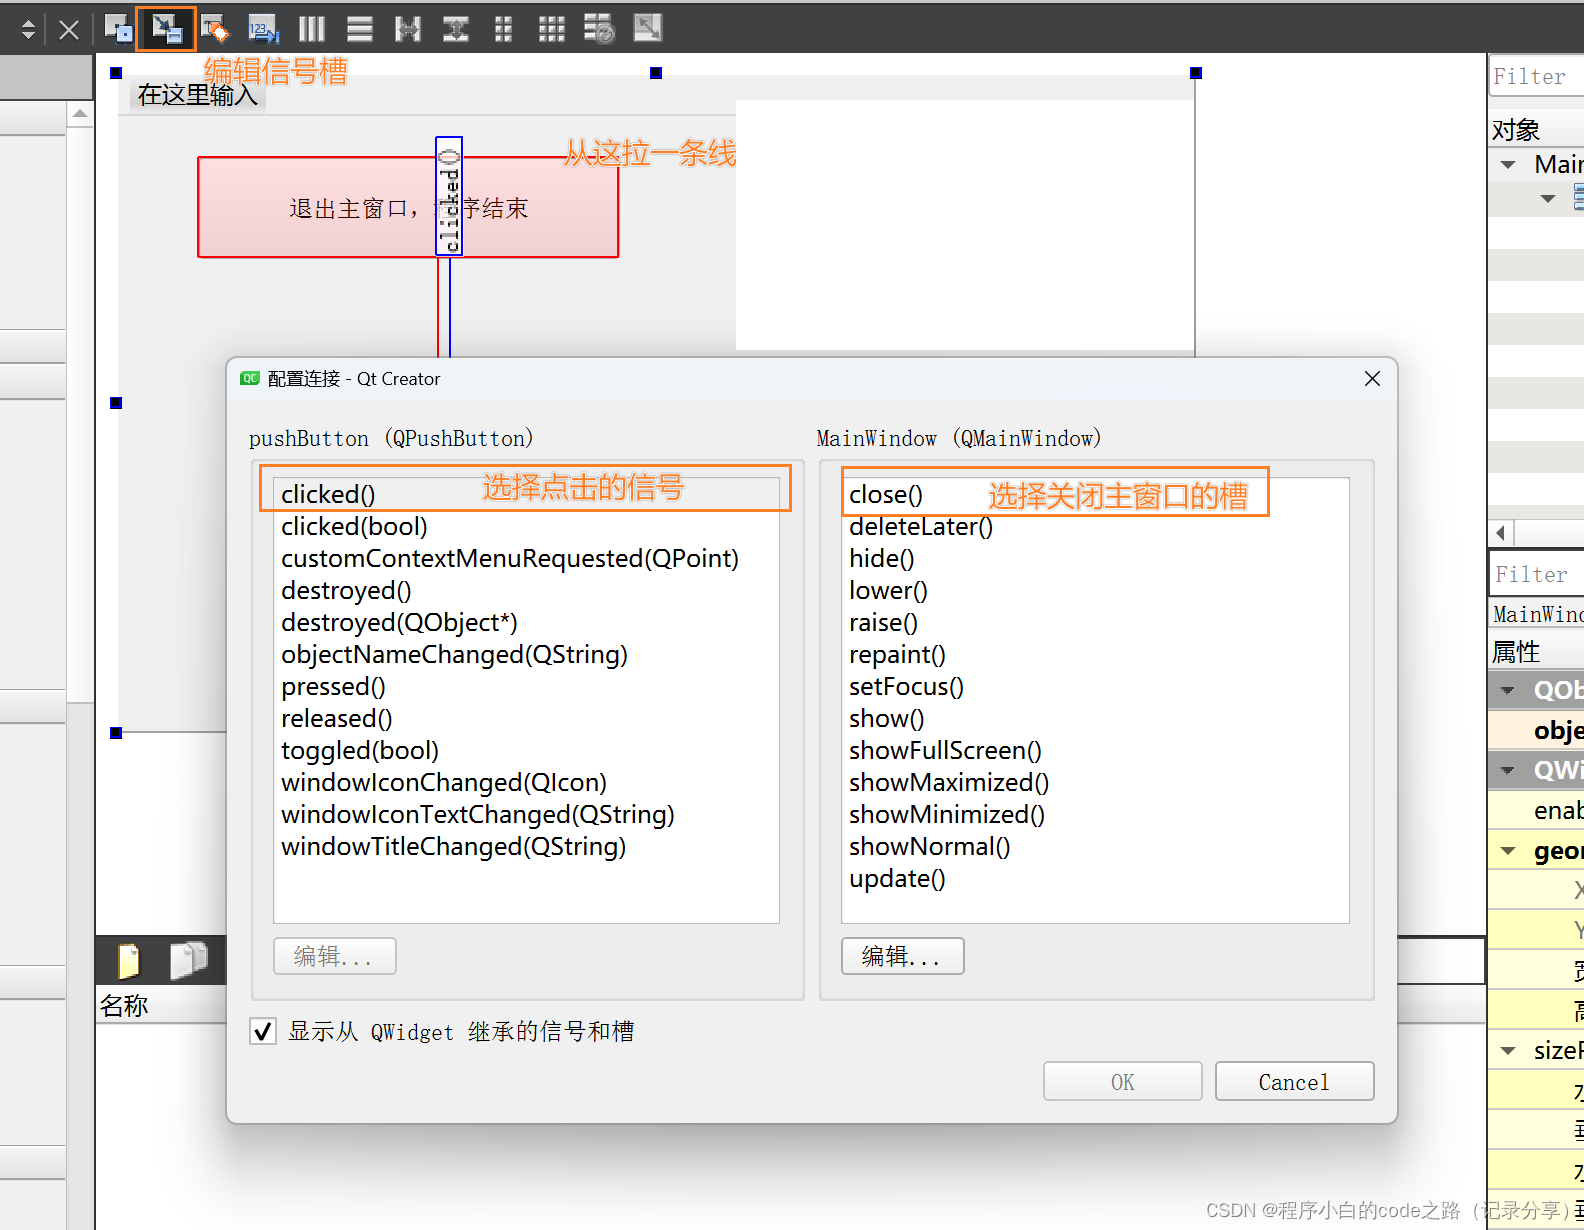Select the Edit Signals/Slots mode icon
The width and height of the screenshot is (1584, 1230).
coord(166,29)
